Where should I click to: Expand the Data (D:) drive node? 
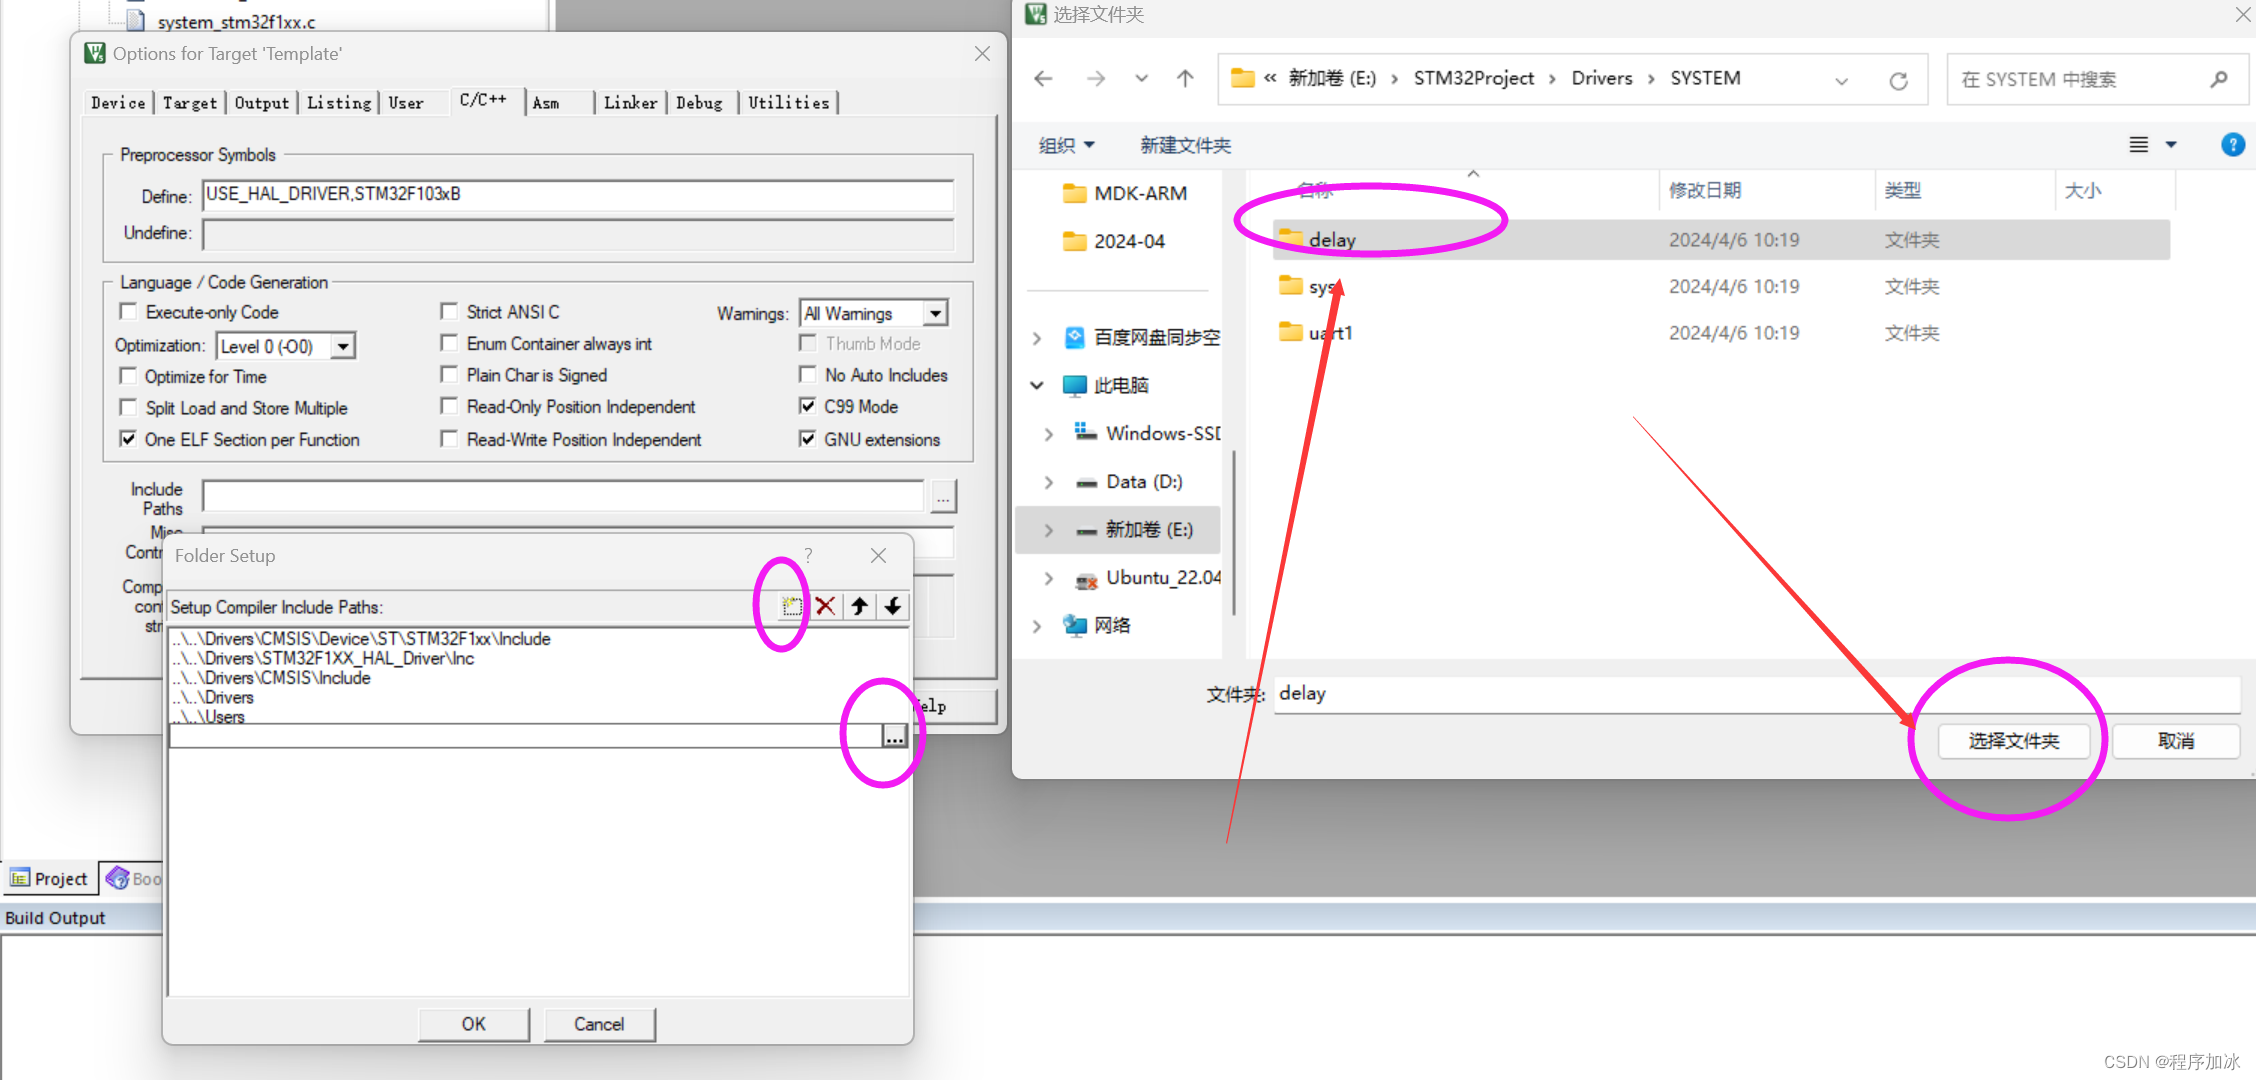click(1048, 482)
